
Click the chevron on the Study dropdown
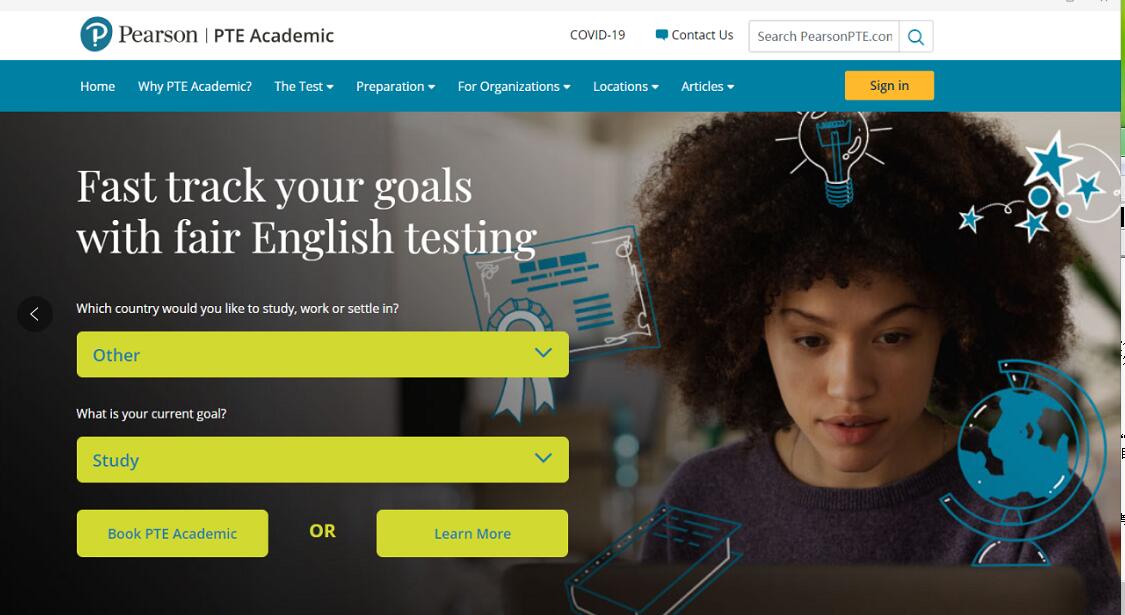(543, 458)
